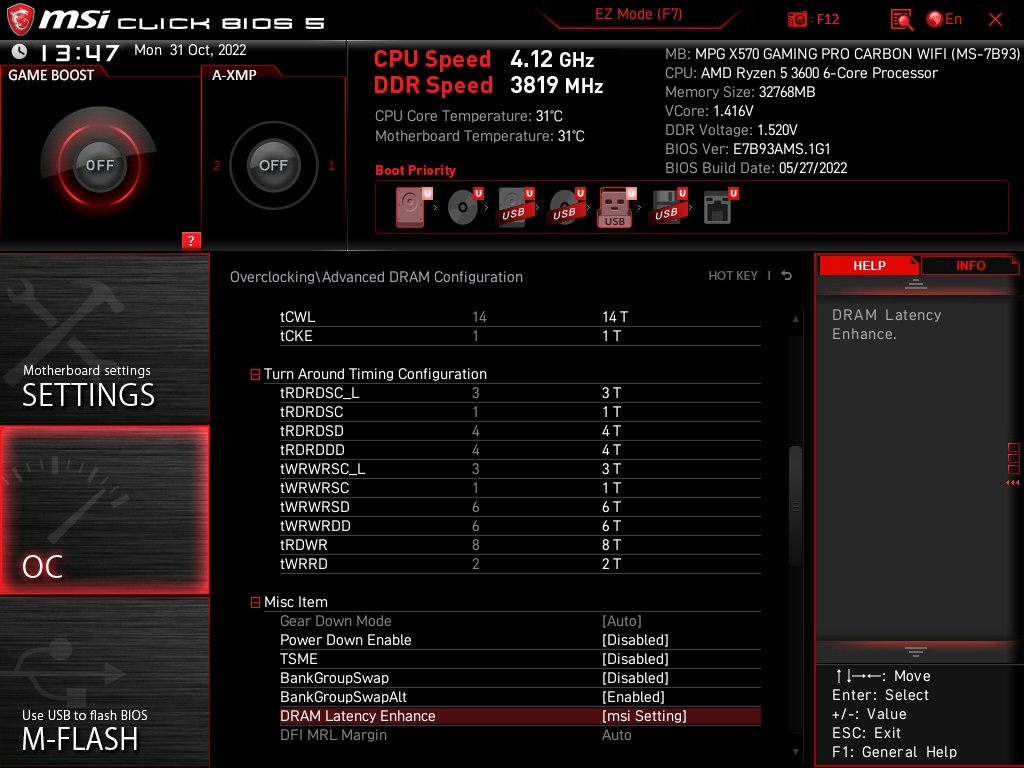Click the settings list scrollbar thumb
The height and width of the screenshot is (768, 1024).
pyautogui.click(x=795, y=505)
